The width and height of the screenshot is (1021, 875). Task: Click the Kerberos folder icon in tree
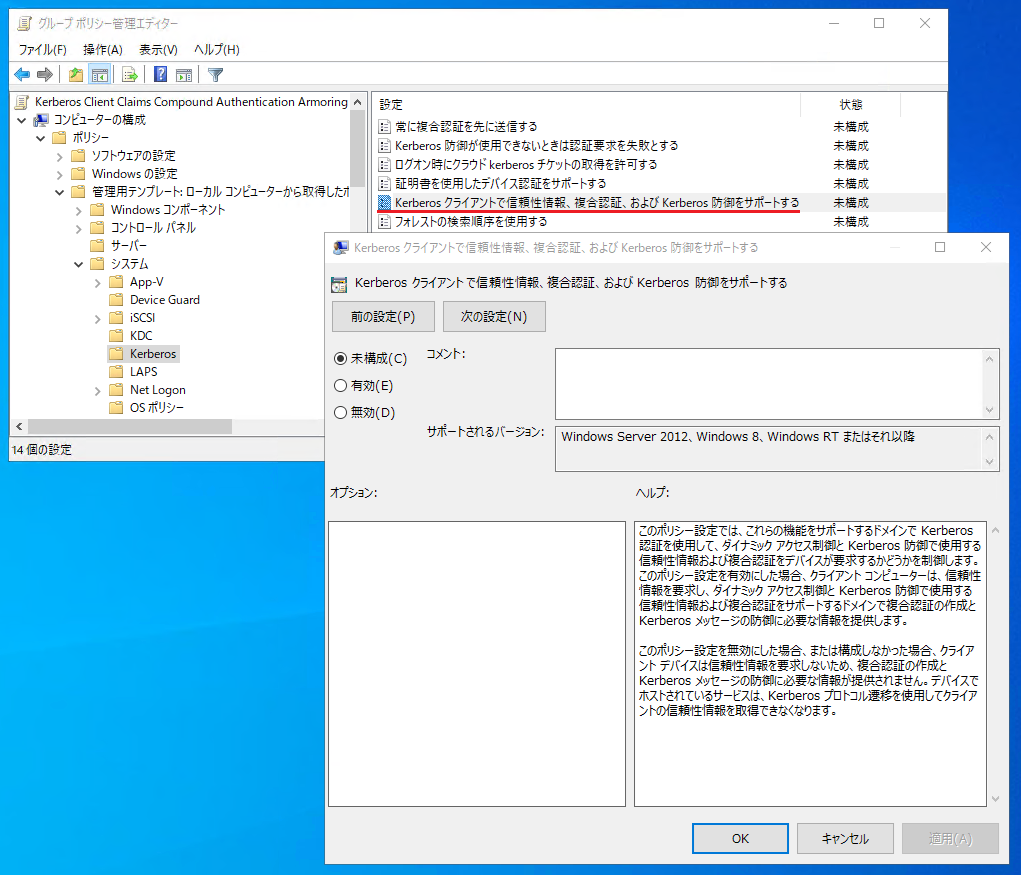116,354
